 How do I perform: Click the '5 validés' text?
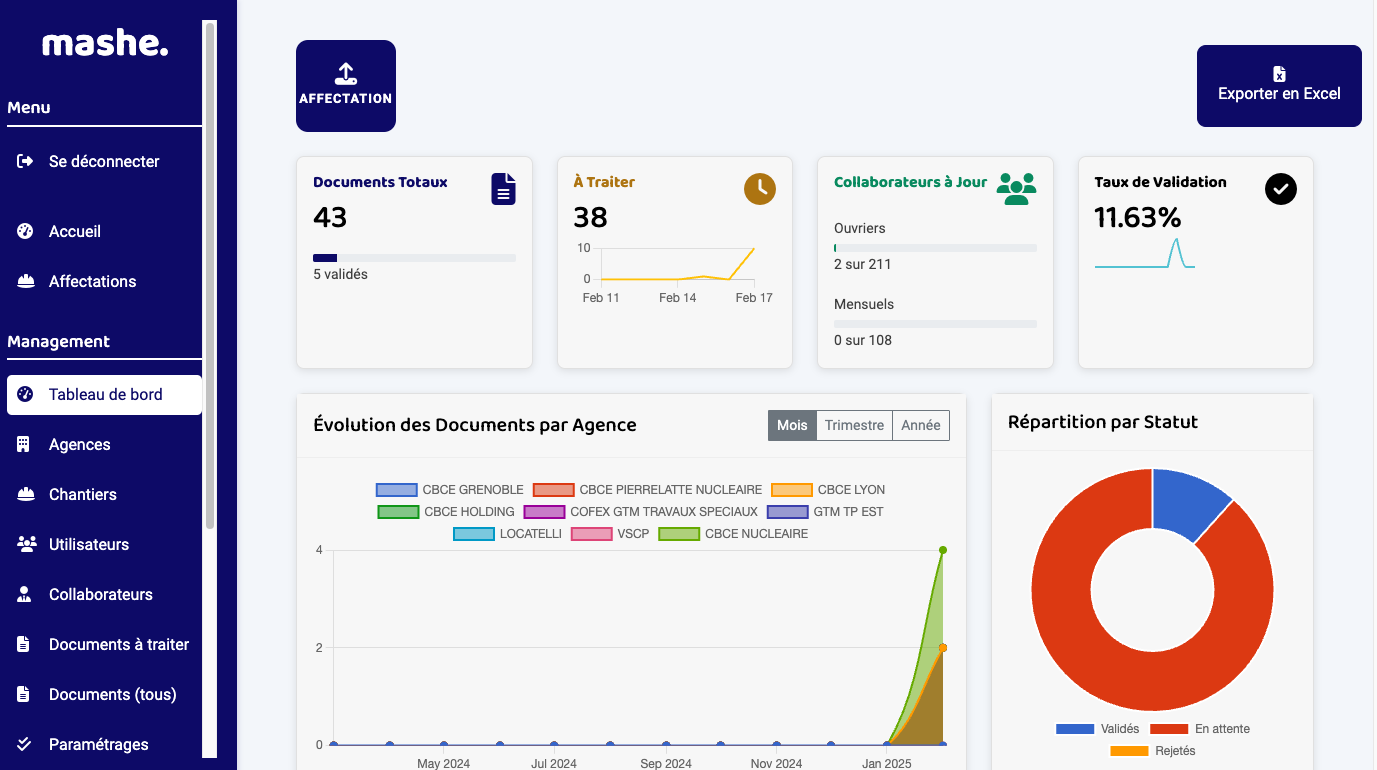click(x=340, y=274)
